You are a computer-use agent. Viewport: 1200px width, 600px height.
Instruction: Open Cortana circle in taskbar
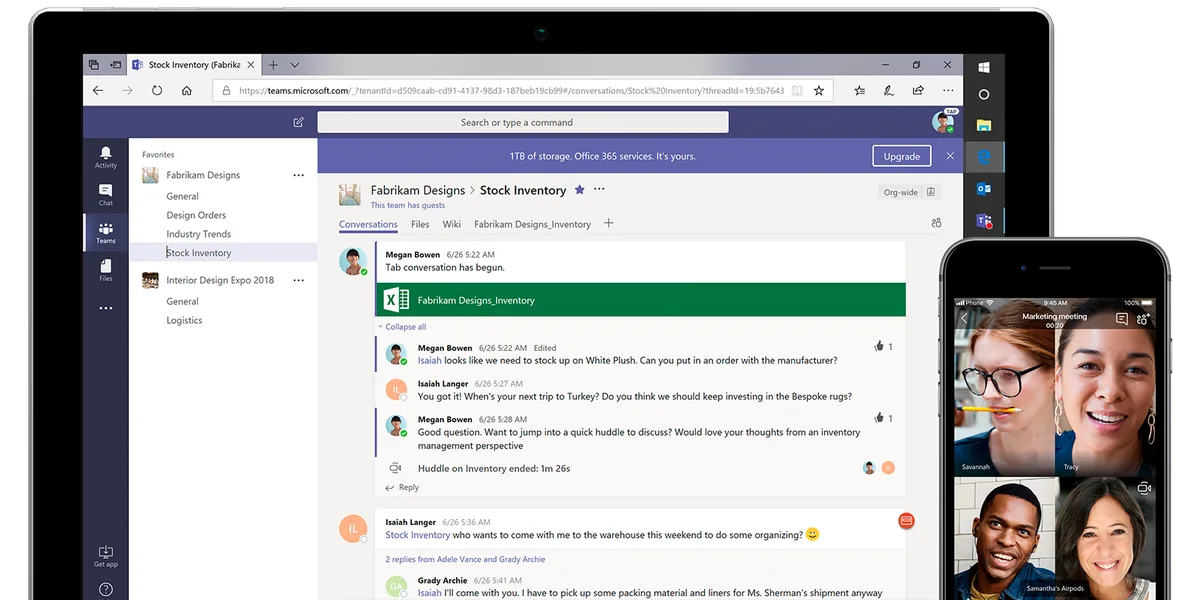click(984, 95)
